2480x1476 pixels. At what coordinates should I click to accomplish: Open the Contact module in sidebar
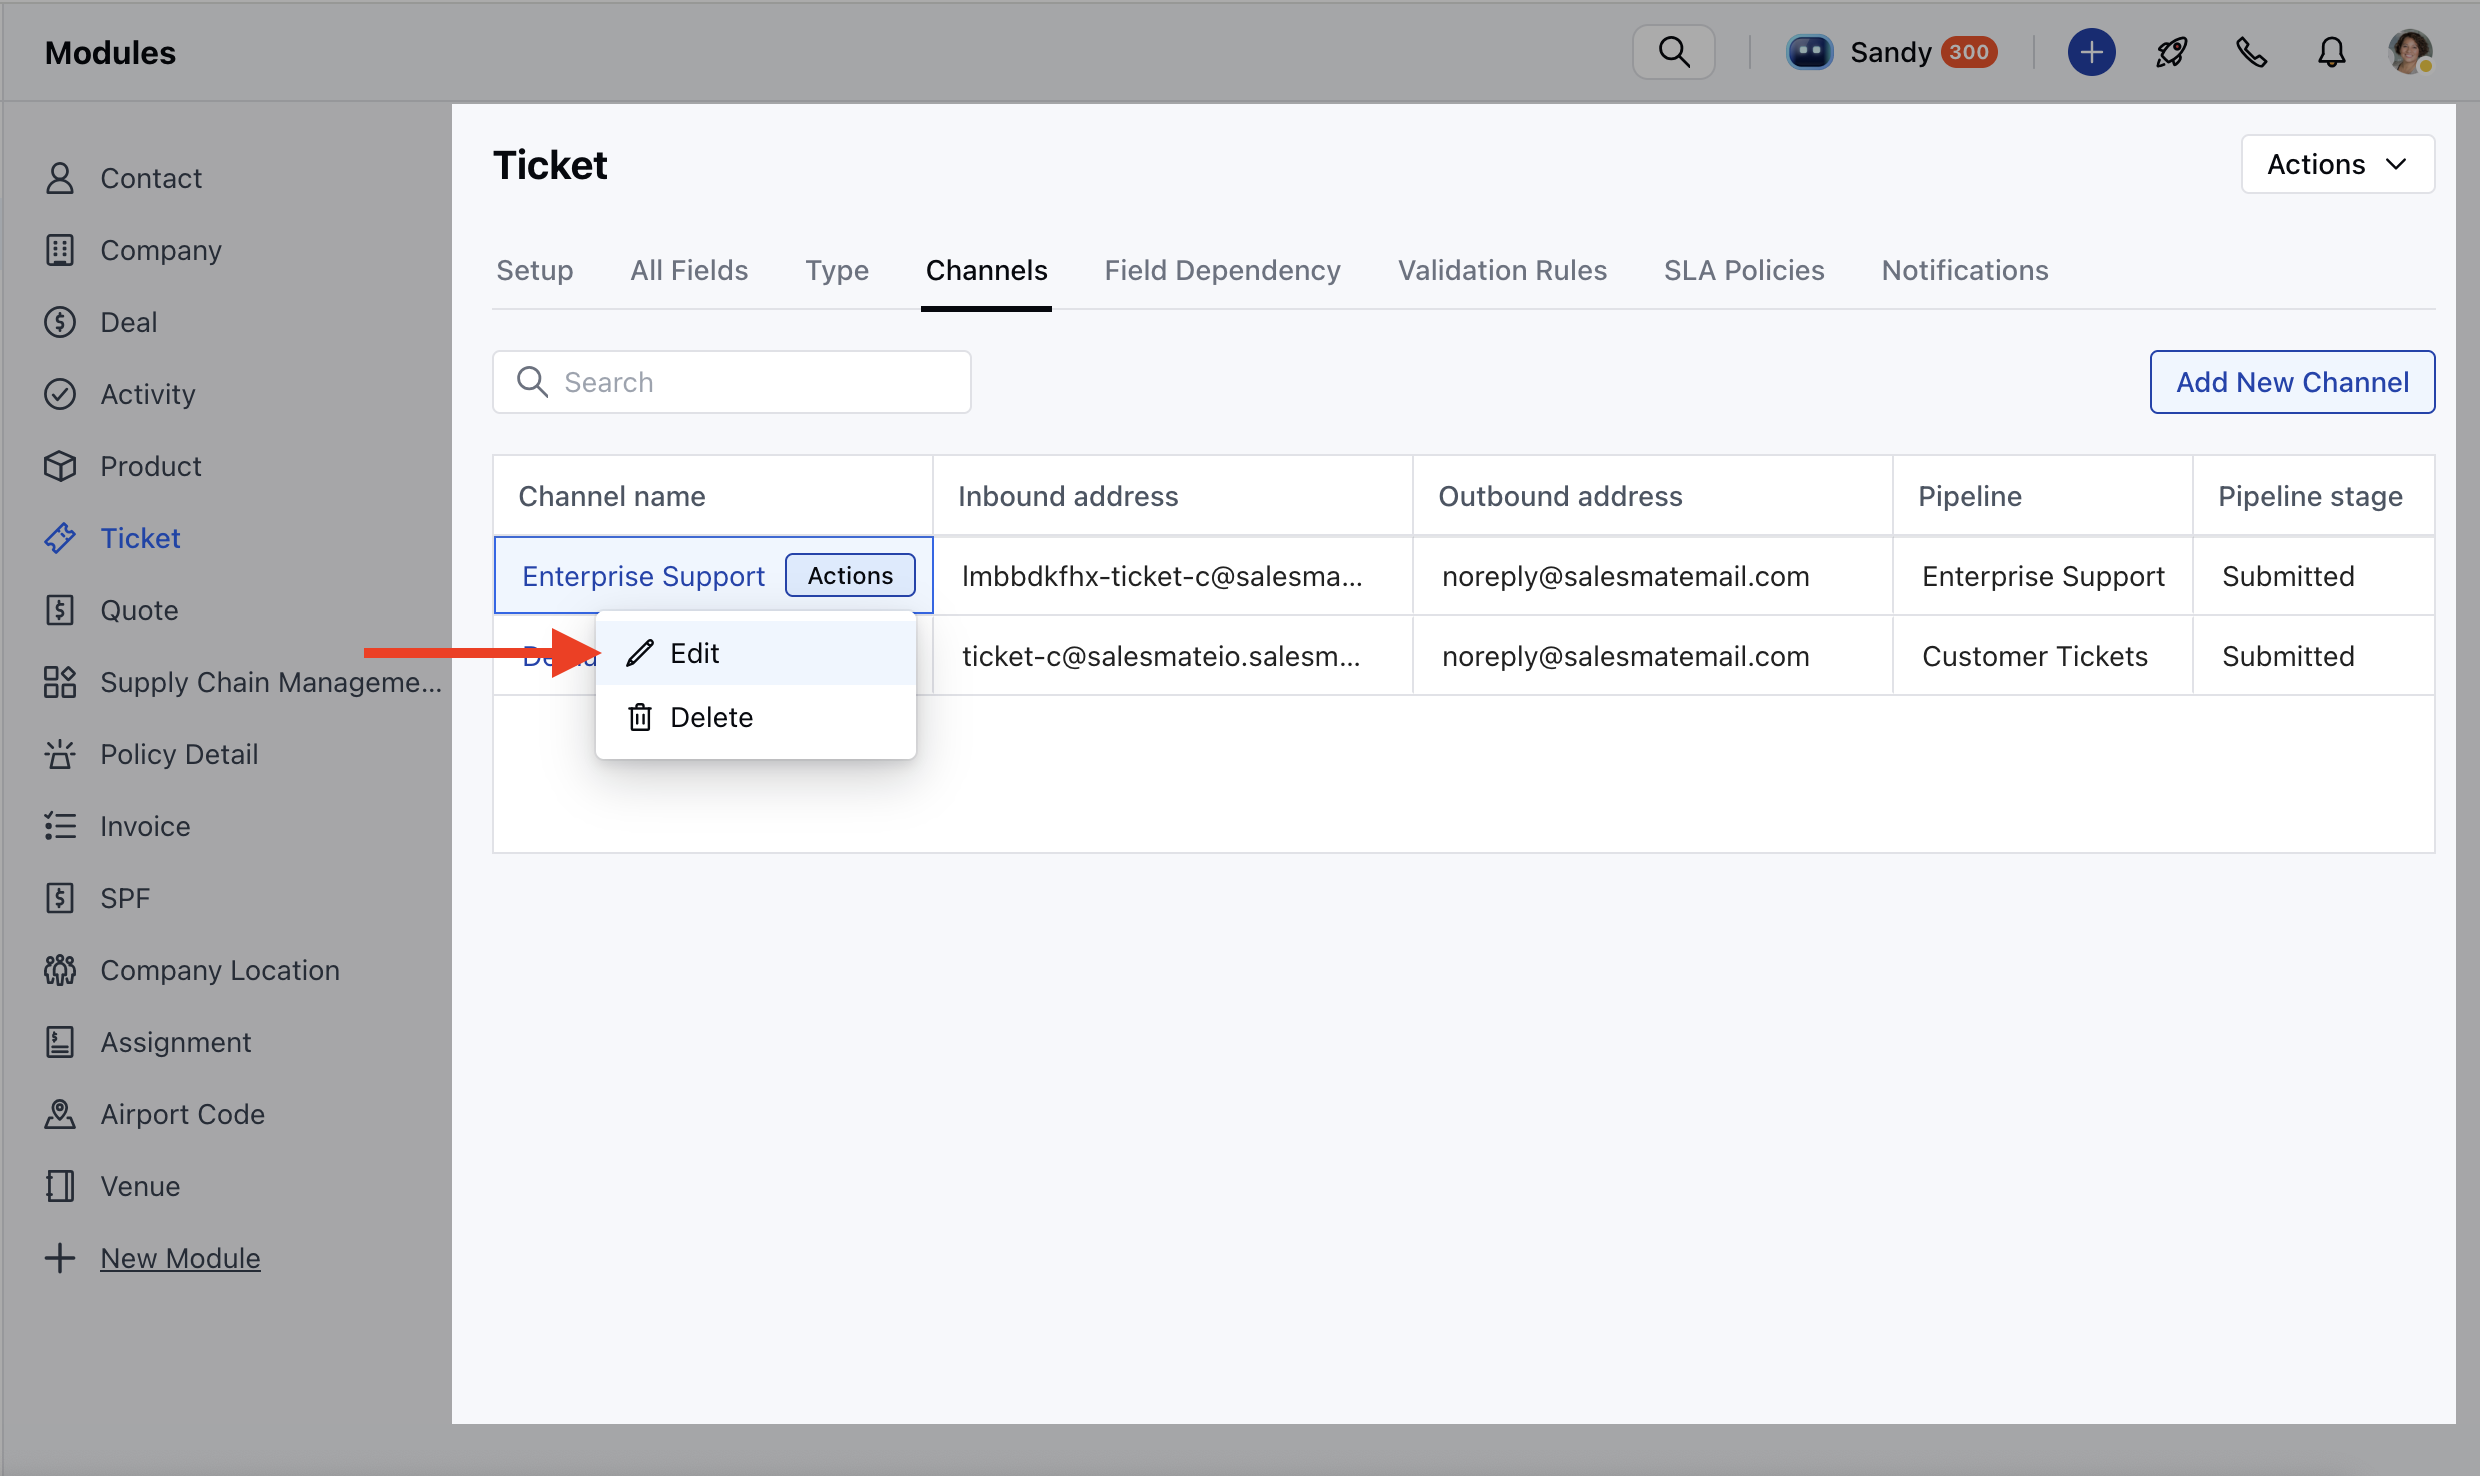pos(151,178)
